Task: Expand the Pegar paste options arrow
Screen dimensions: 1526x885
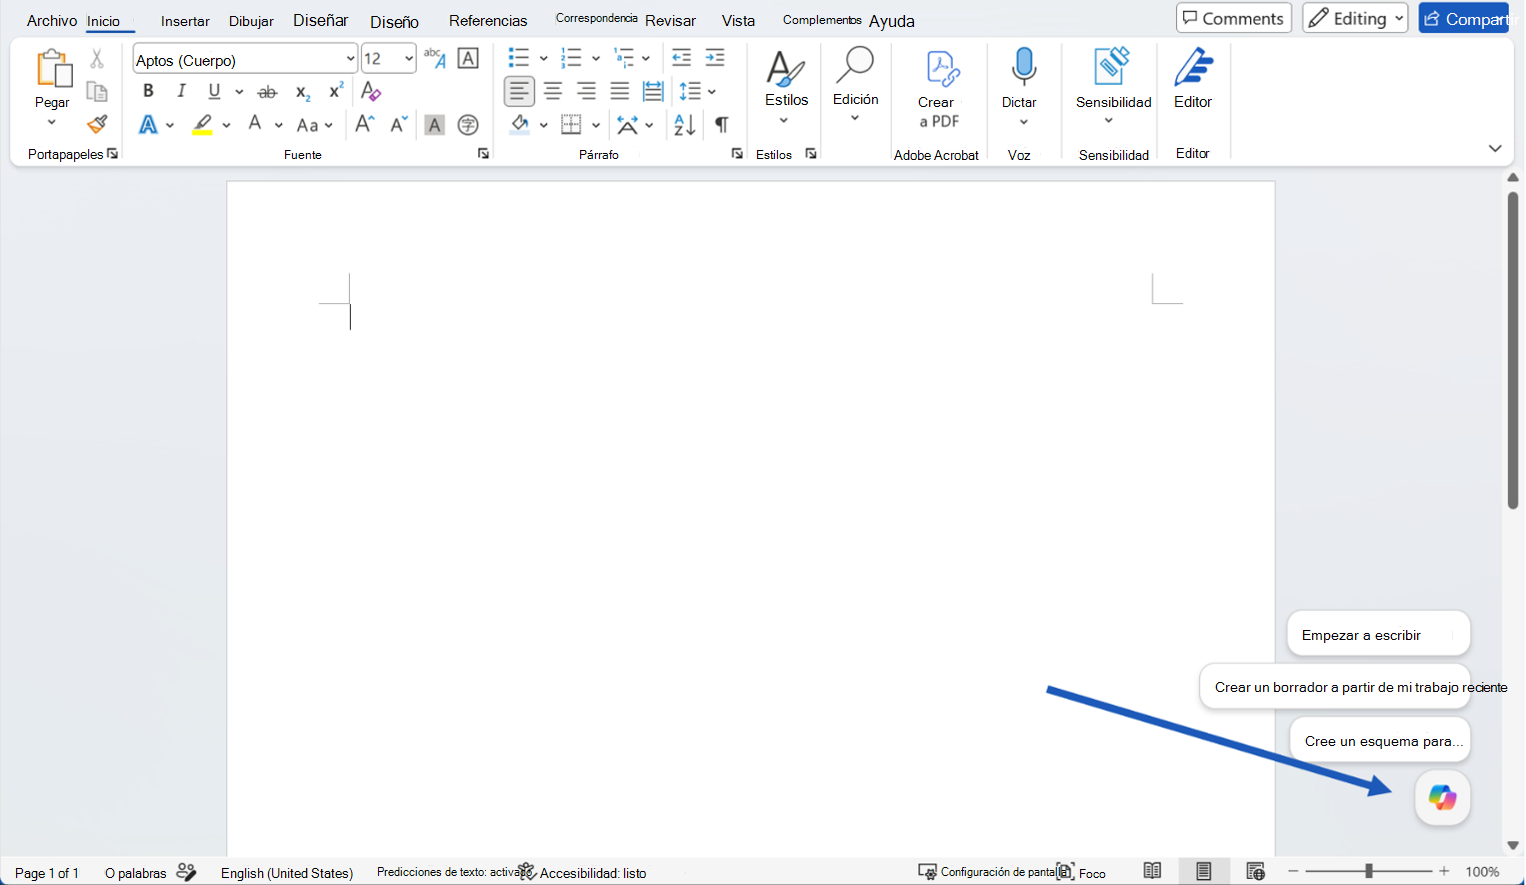Action: tap(51, 123)
